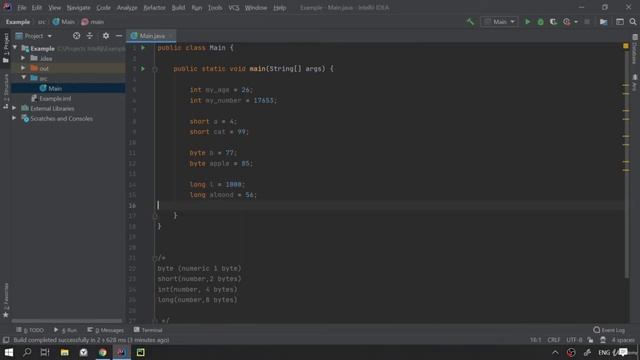Toggle tool window bars icon in status bar
Screen dimensions: 640x360
click(6, 340)
